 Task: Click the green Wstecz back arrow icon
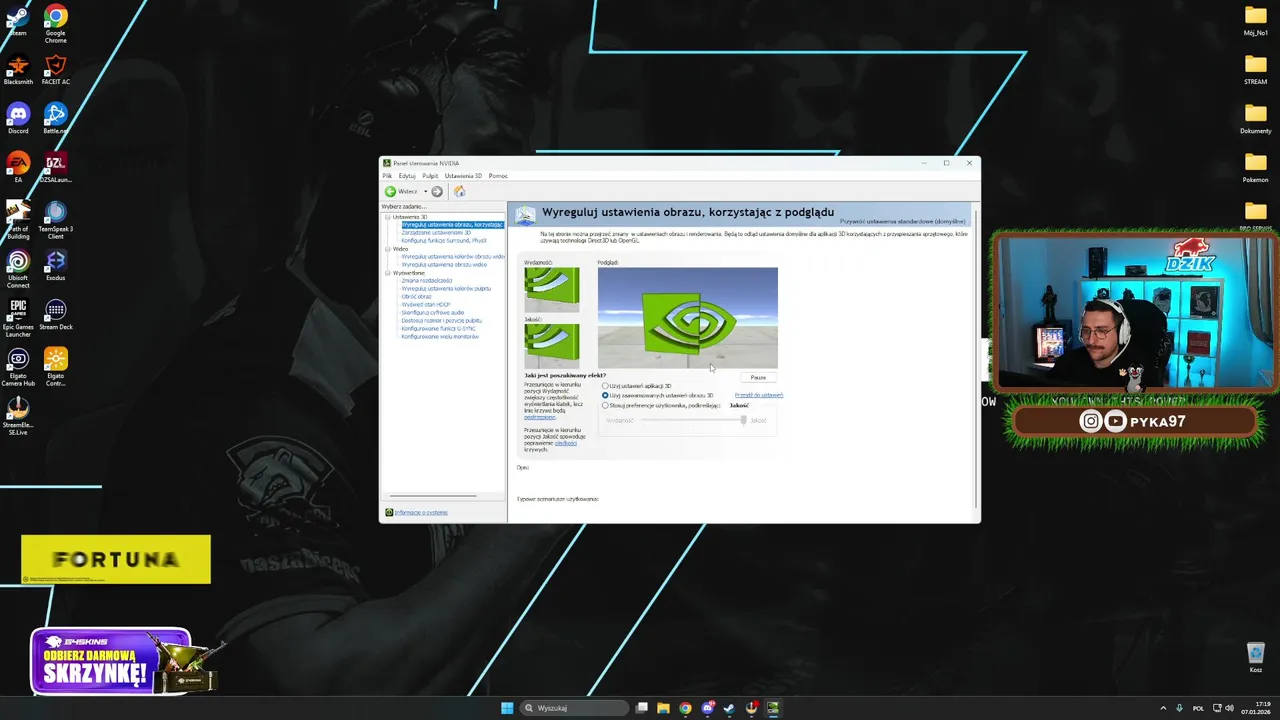pos(390,191)
